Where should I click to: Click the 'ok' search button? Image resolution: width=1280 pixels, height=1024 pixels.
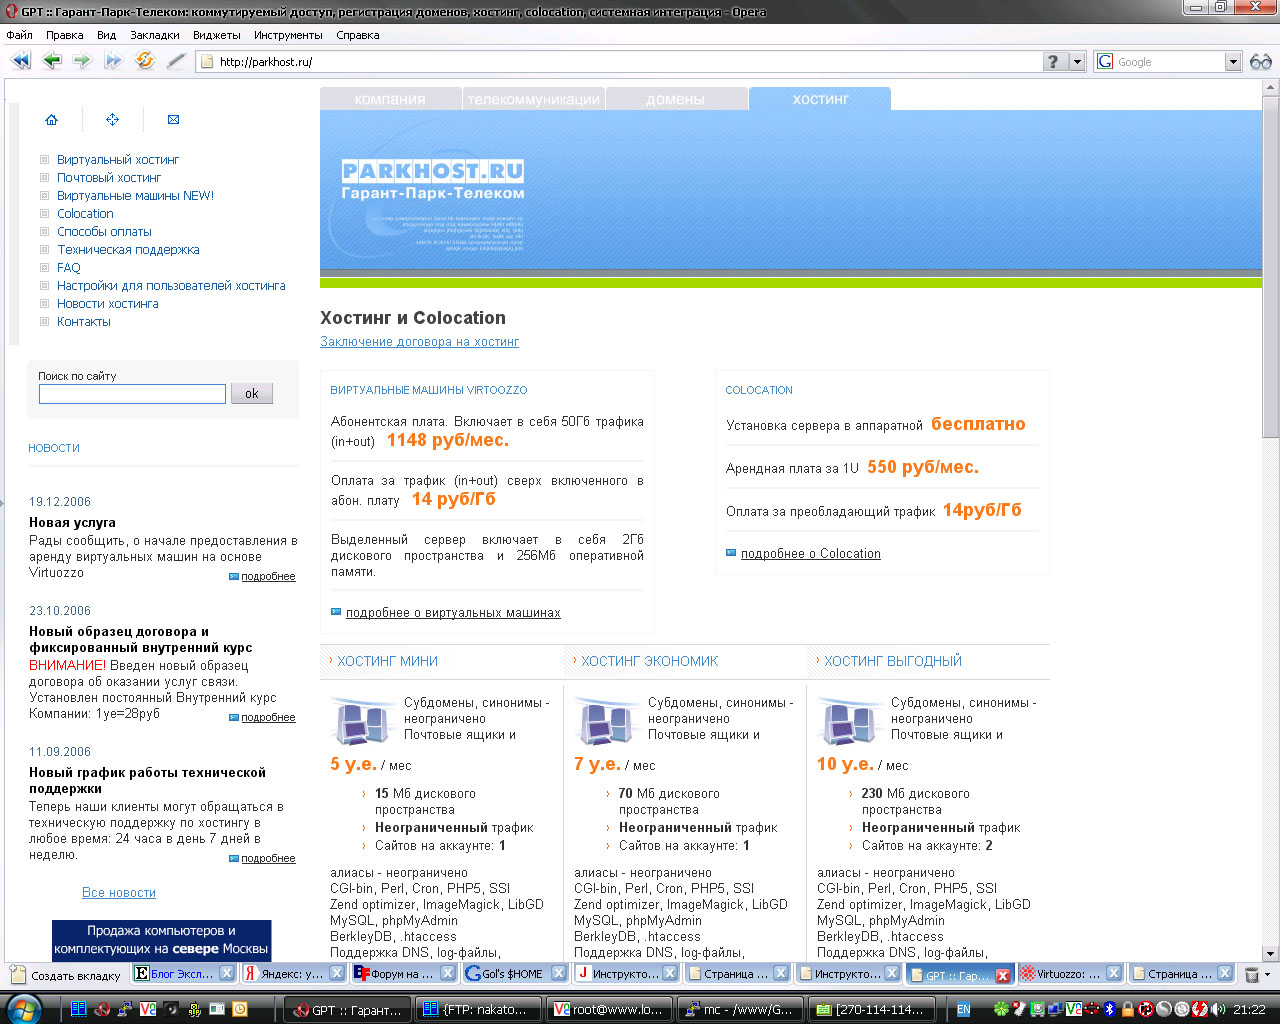point(252,394)
